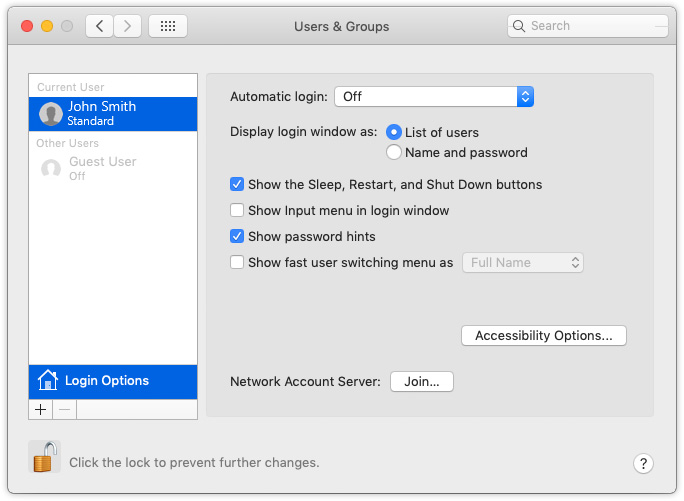Open the Automatic login dropdown
Image resolution: width=684 pixels, height=501 pixels.
(x=434, y=96)
